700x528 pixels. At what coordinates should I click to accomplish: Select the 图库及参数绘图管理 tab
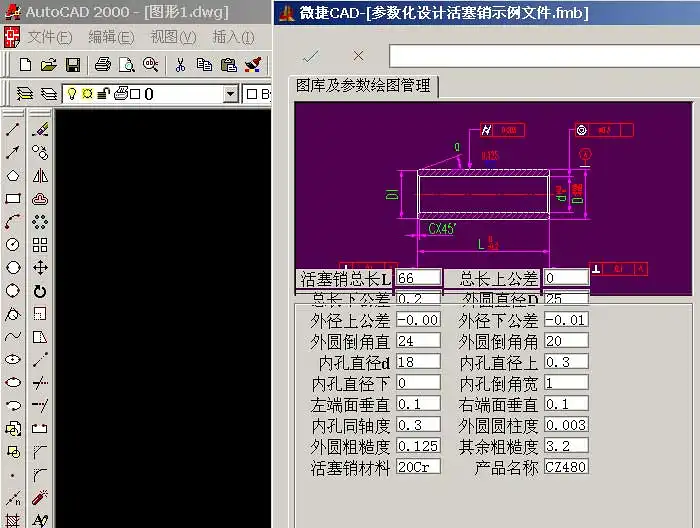coord(363,86)
